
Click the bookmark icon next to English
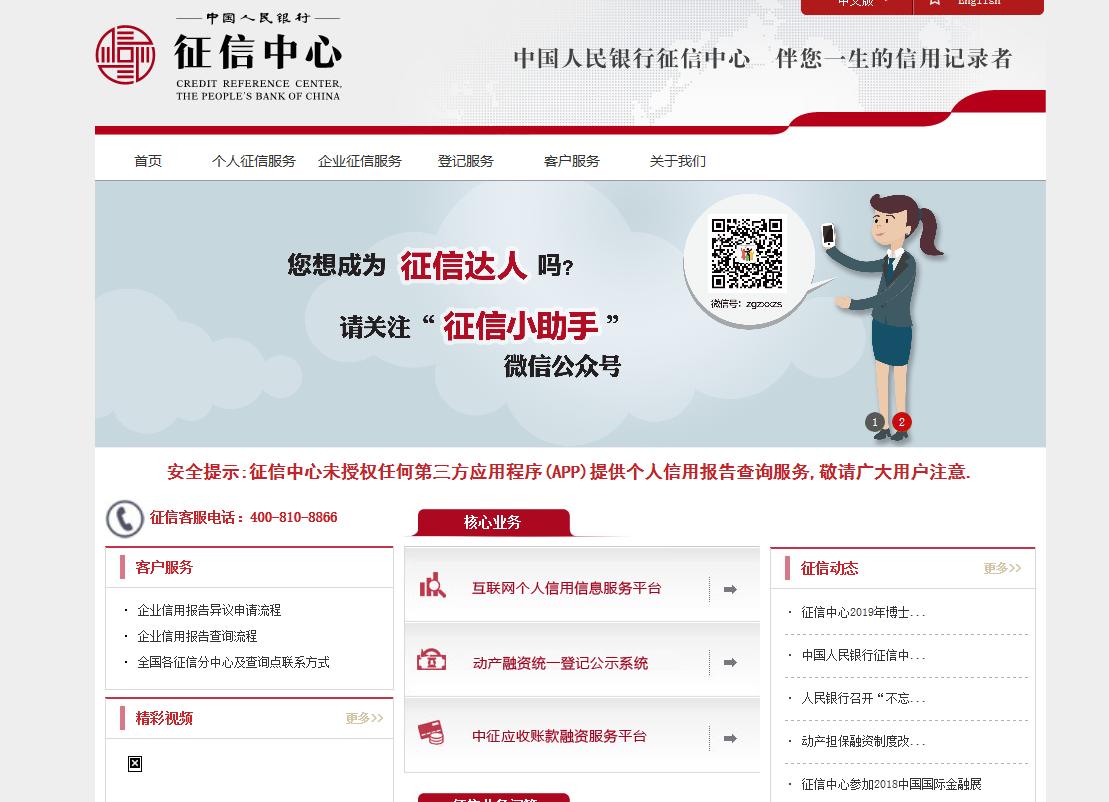[x=934, y=4]
